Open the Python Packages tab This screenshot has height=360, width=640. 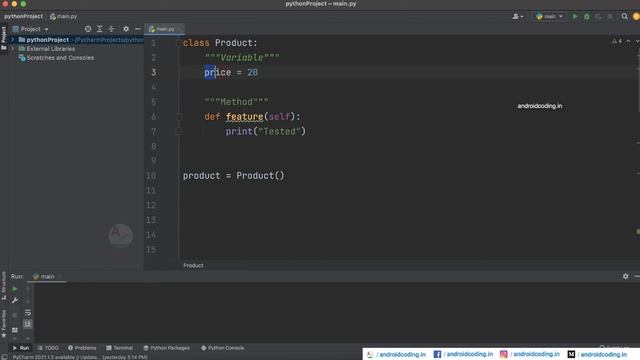pos(167,348)
